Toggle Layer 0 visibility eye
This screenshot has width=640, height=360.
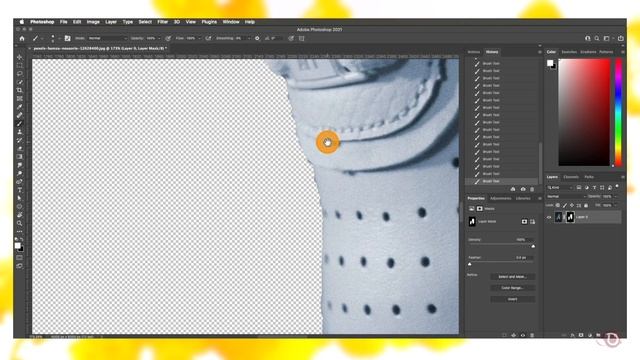[549, 218]
